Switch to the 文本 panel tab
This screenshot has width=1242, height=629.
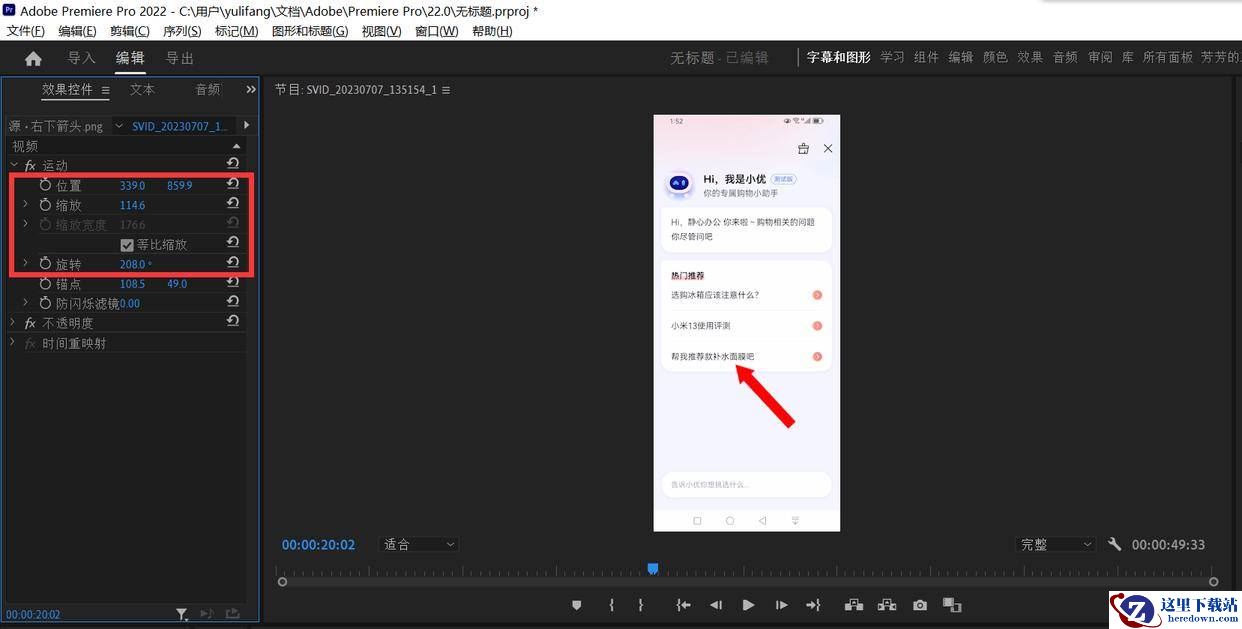[x=143, y=90]
